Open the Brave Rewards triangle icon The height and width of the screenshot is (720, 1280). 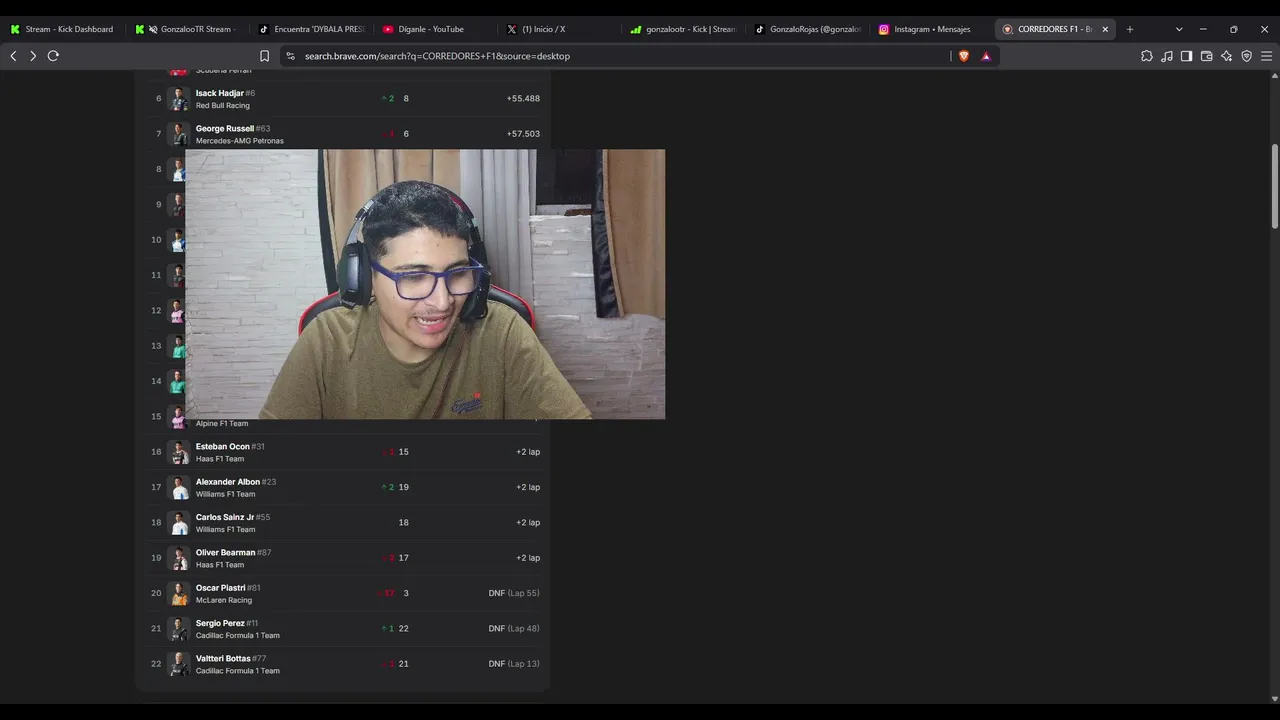click(986, 56)
